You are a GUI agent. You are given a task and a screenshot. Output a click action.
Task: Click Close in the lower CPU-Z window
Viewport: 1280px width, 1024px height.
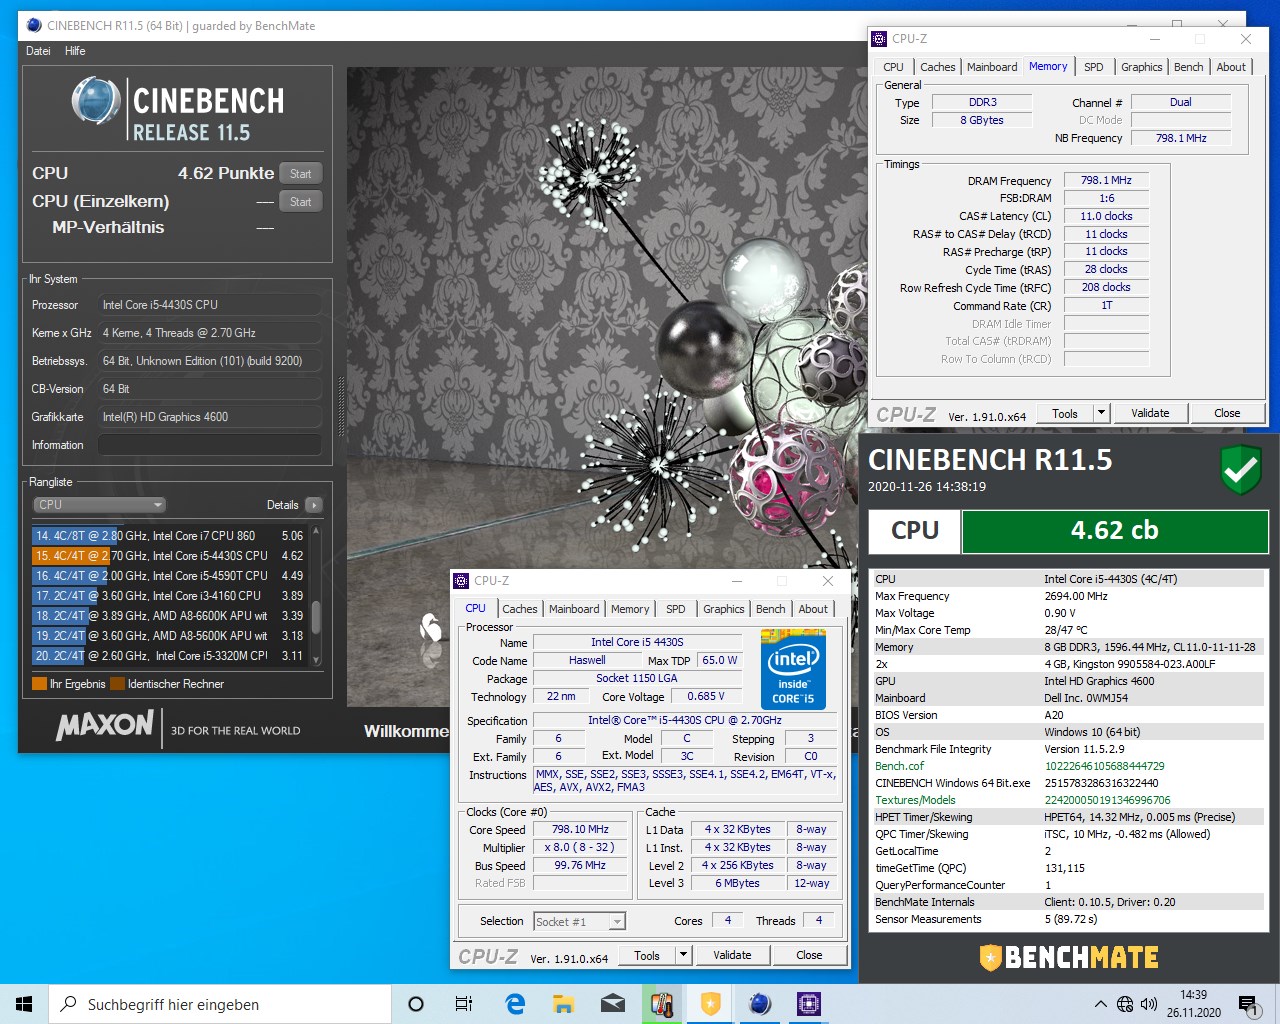(x=809, y=955)
